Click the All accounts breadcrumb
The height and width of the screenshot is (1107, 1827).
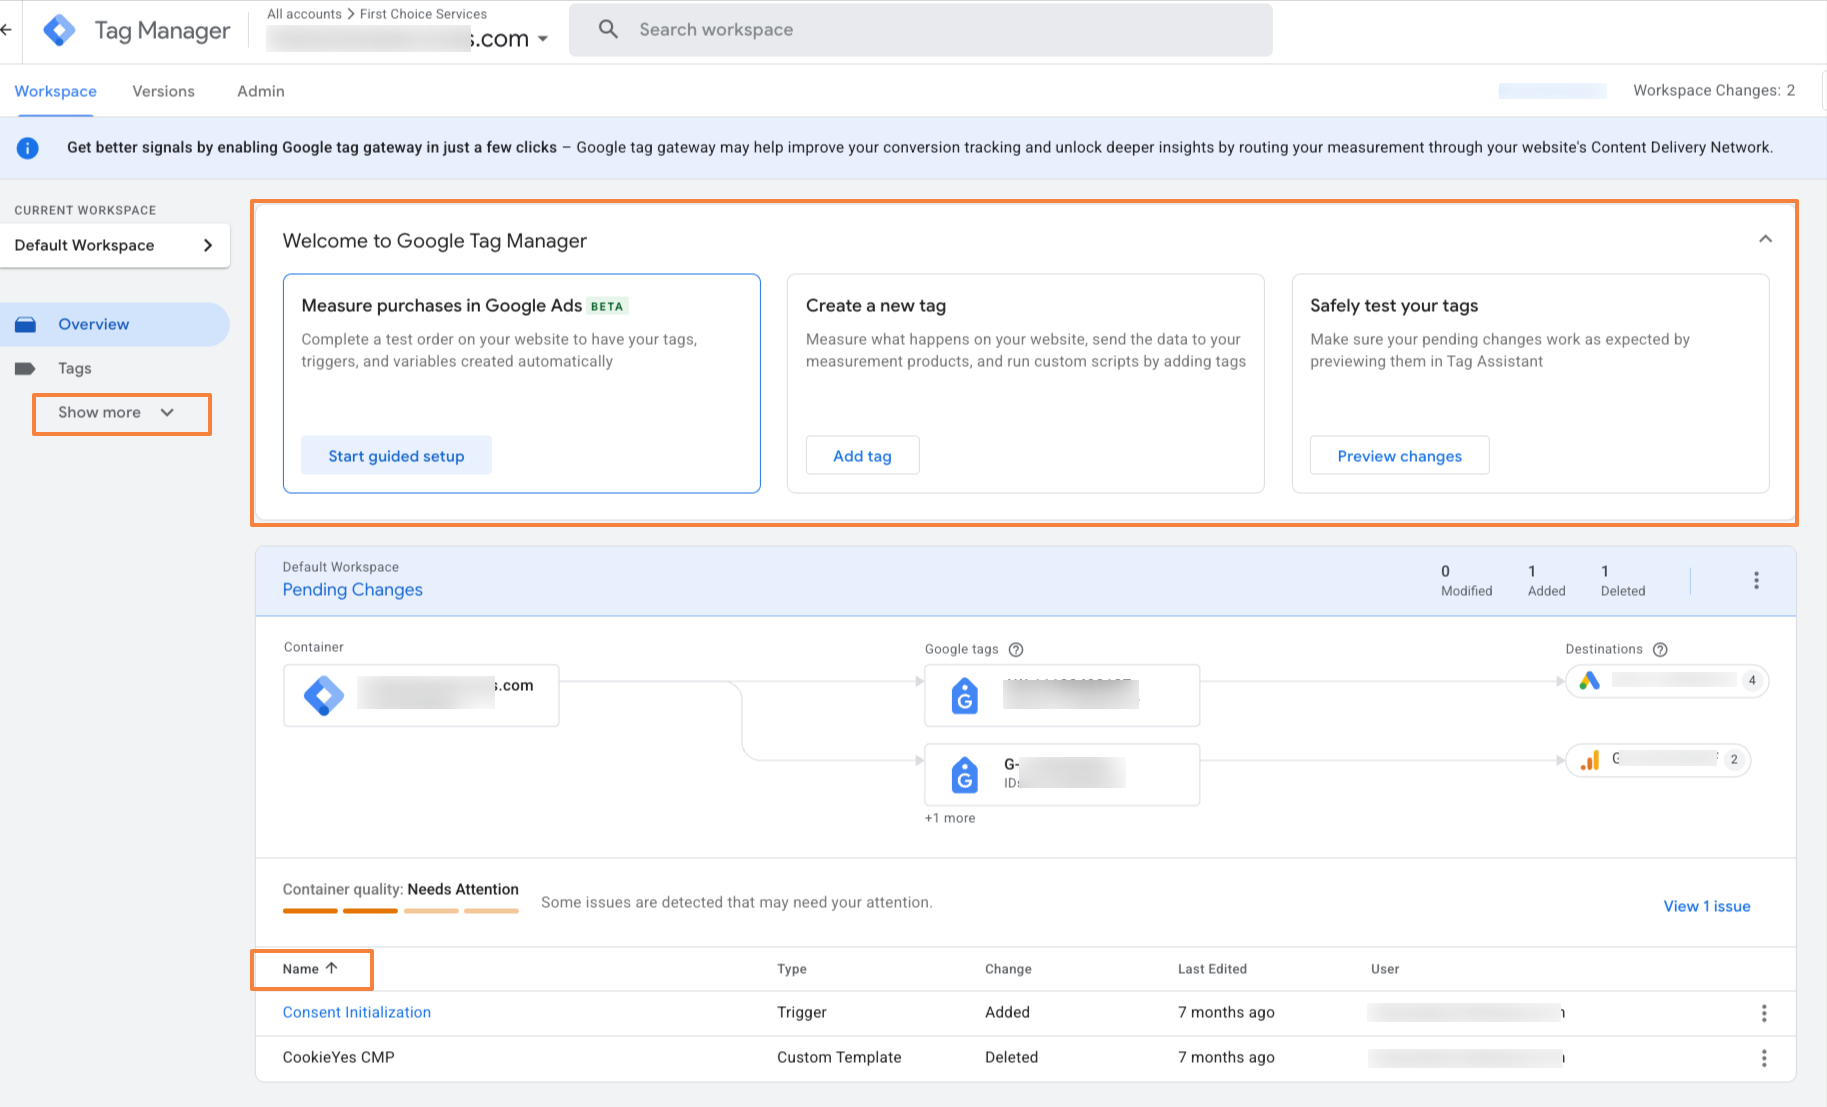304,14
